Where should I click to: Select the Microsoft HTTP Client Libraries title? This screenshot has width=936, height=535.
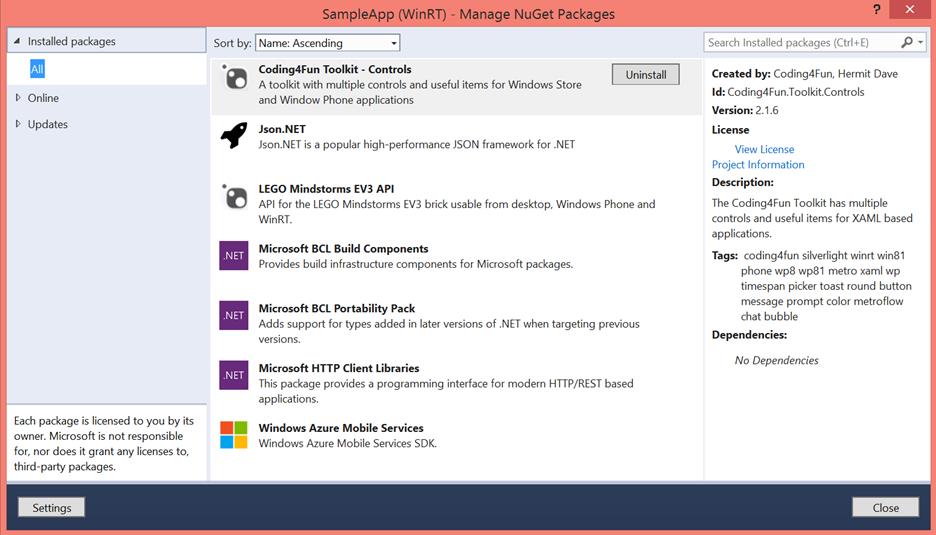[339, 368]
